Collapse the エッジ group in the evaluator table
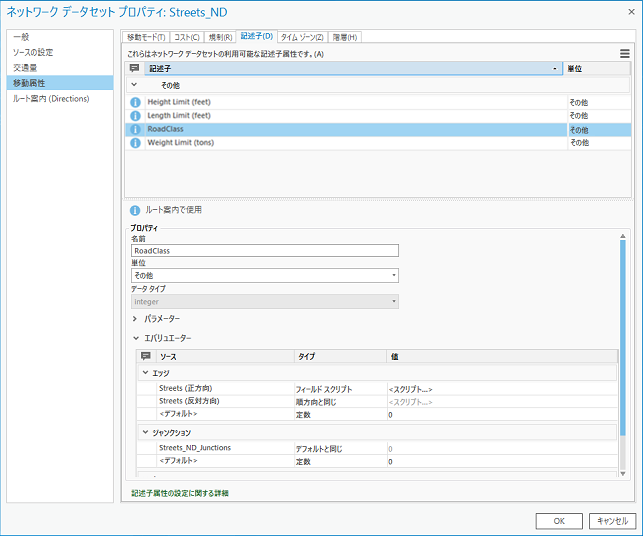This screenshot has width=643, height=536. point(146,373)
